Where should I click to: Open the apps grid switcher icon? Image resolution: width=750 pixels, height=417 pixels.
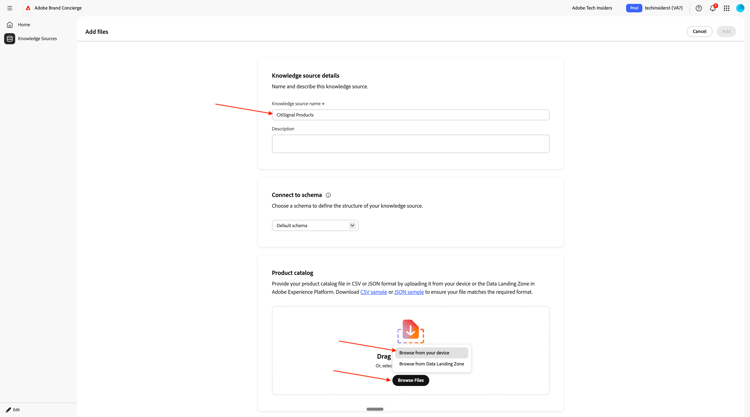[x=727, y=8]
